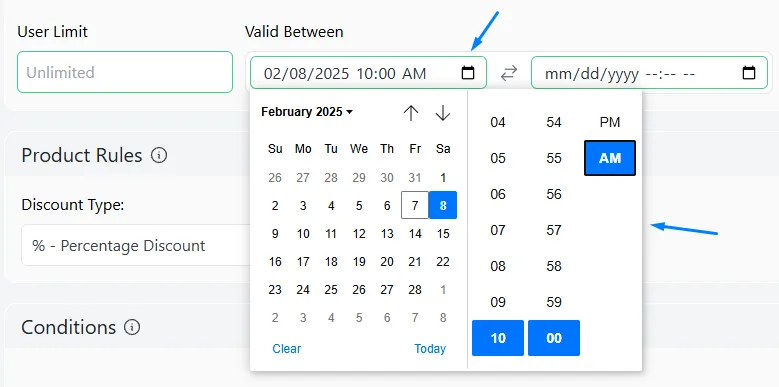Click the Today link in calendar
Viewport: 779px width, 387px height.
coord(430,349)
